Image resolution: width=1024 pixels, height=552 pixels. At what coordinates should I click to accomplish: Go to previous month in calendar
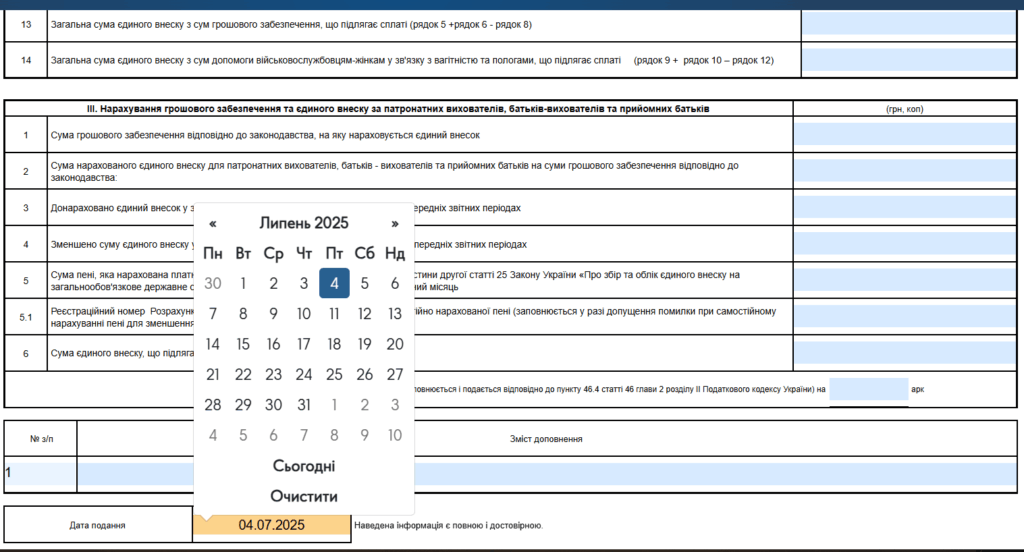tap(213, 223)
